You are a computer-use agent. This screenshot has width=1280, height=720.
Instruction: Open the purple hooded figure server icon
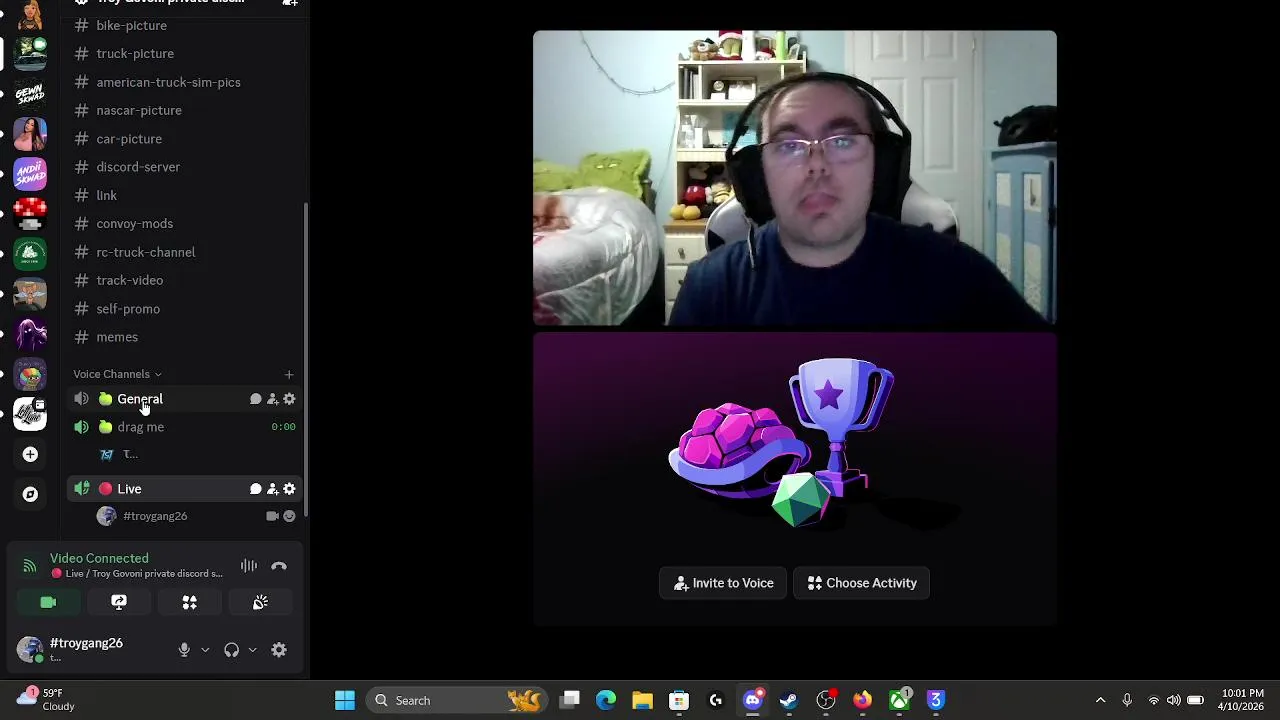click(x=30, y=334)
